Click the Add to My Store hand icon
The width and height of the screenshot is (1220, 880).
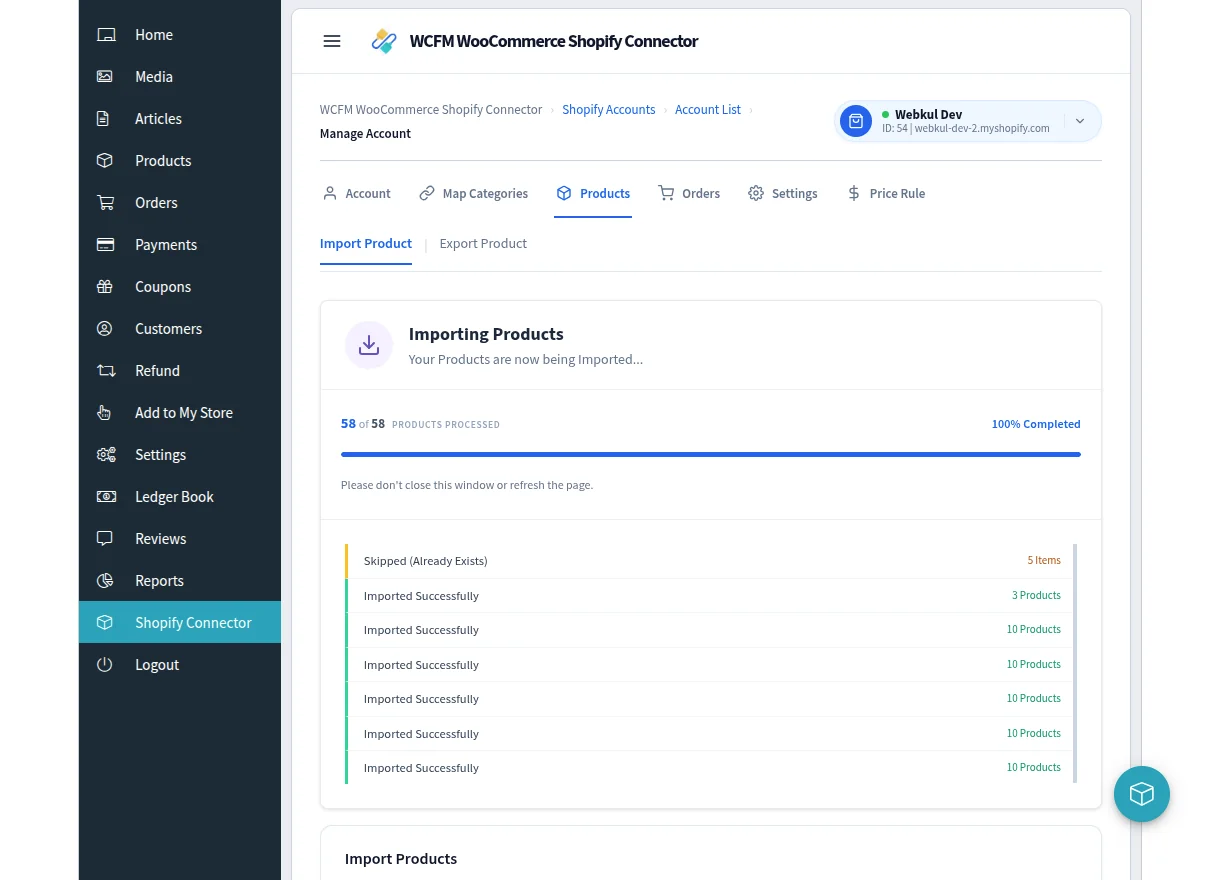[105, 413]
